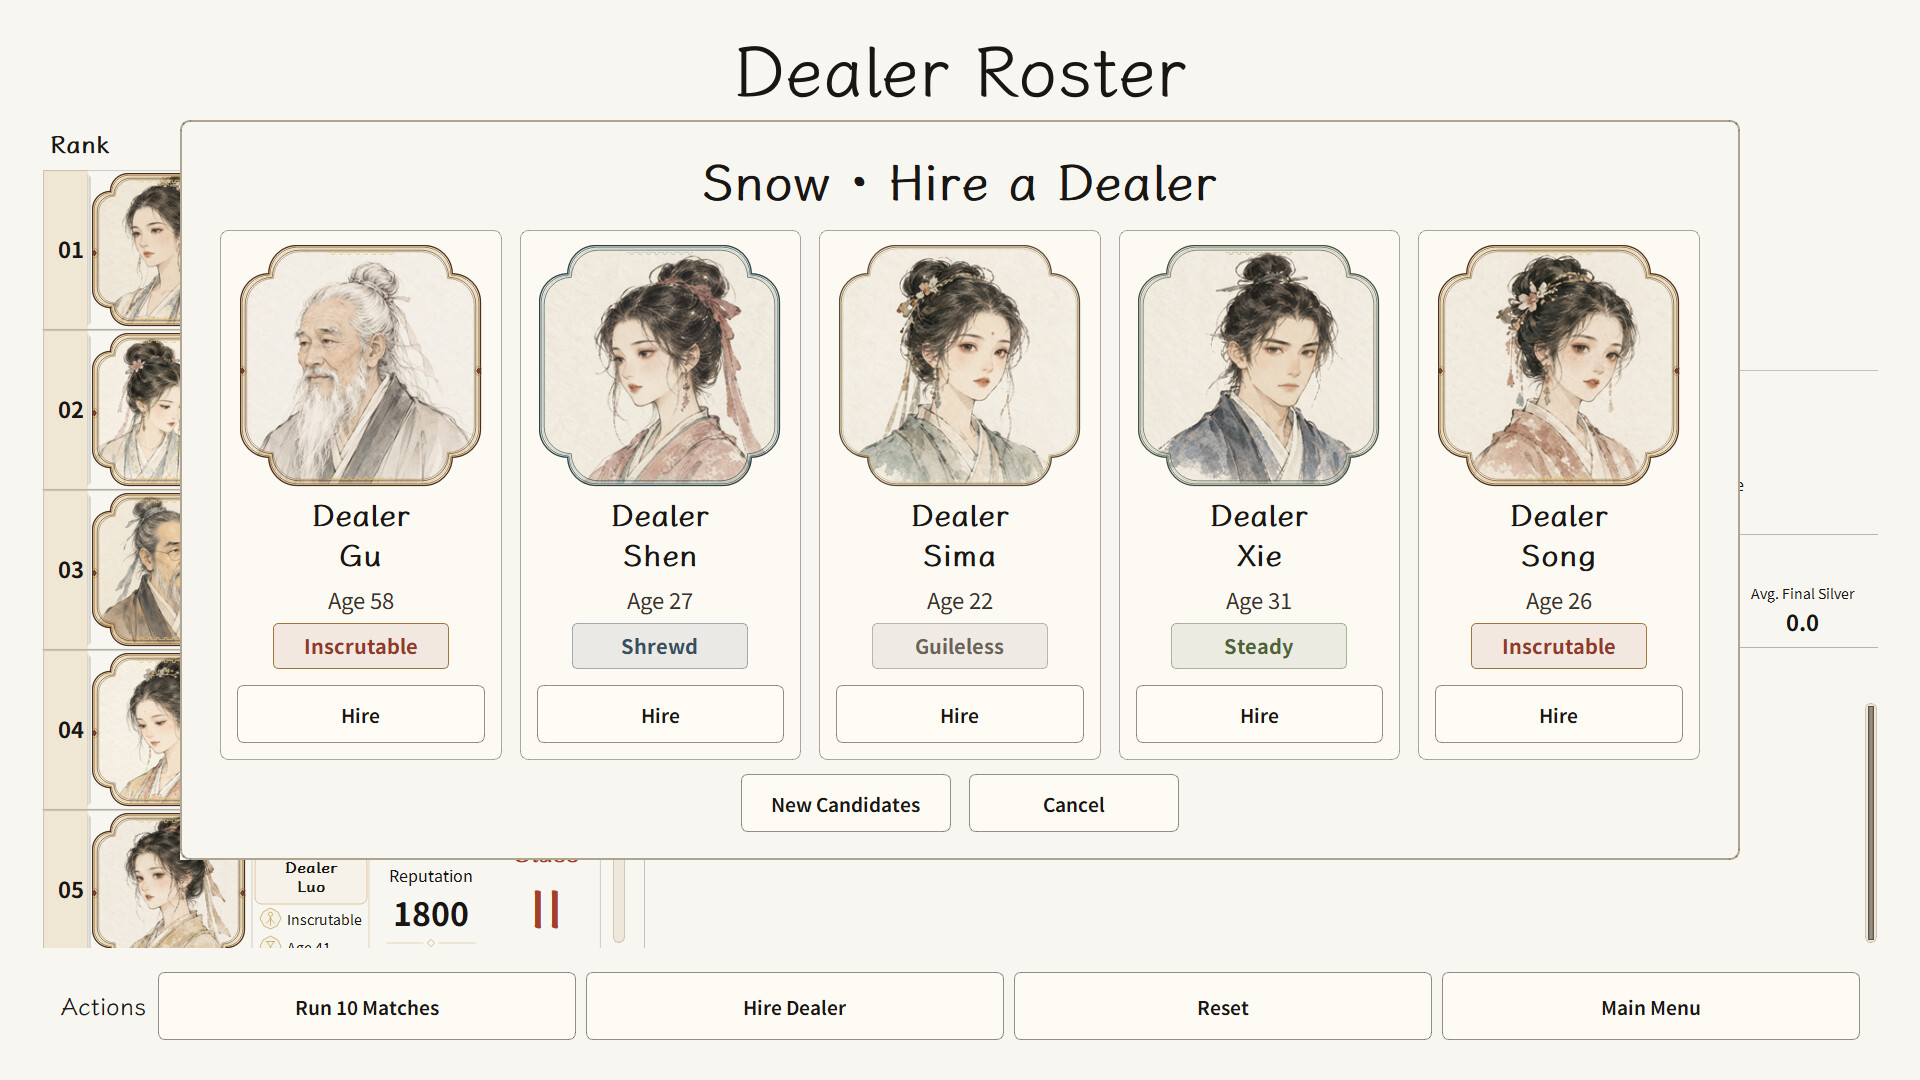Viewport: 1920px width, 1080px height.
Task: Click the roster vertical scrollbar
Action: pos(1871,822)
